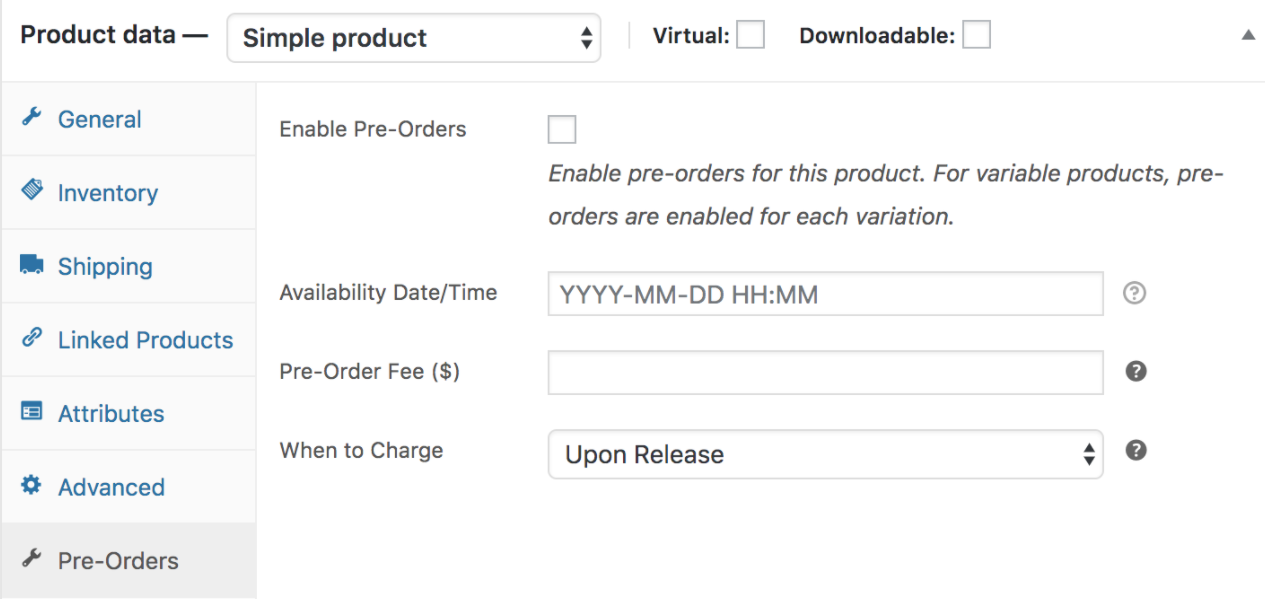The width and height of the screenshot is (1265, 599).
Task: Open the Linked Products tab
Action: click(145, 340)
